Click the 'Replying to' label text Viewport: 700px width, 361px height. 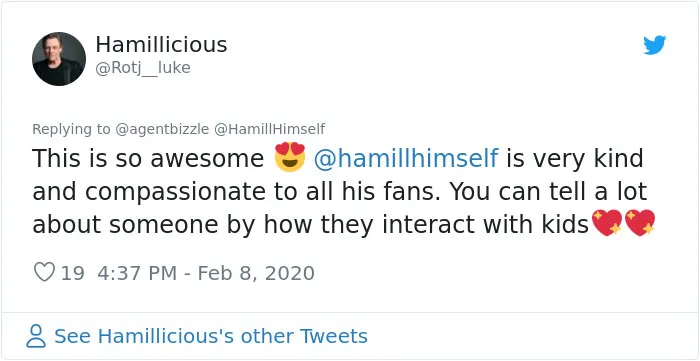point(71,129)
